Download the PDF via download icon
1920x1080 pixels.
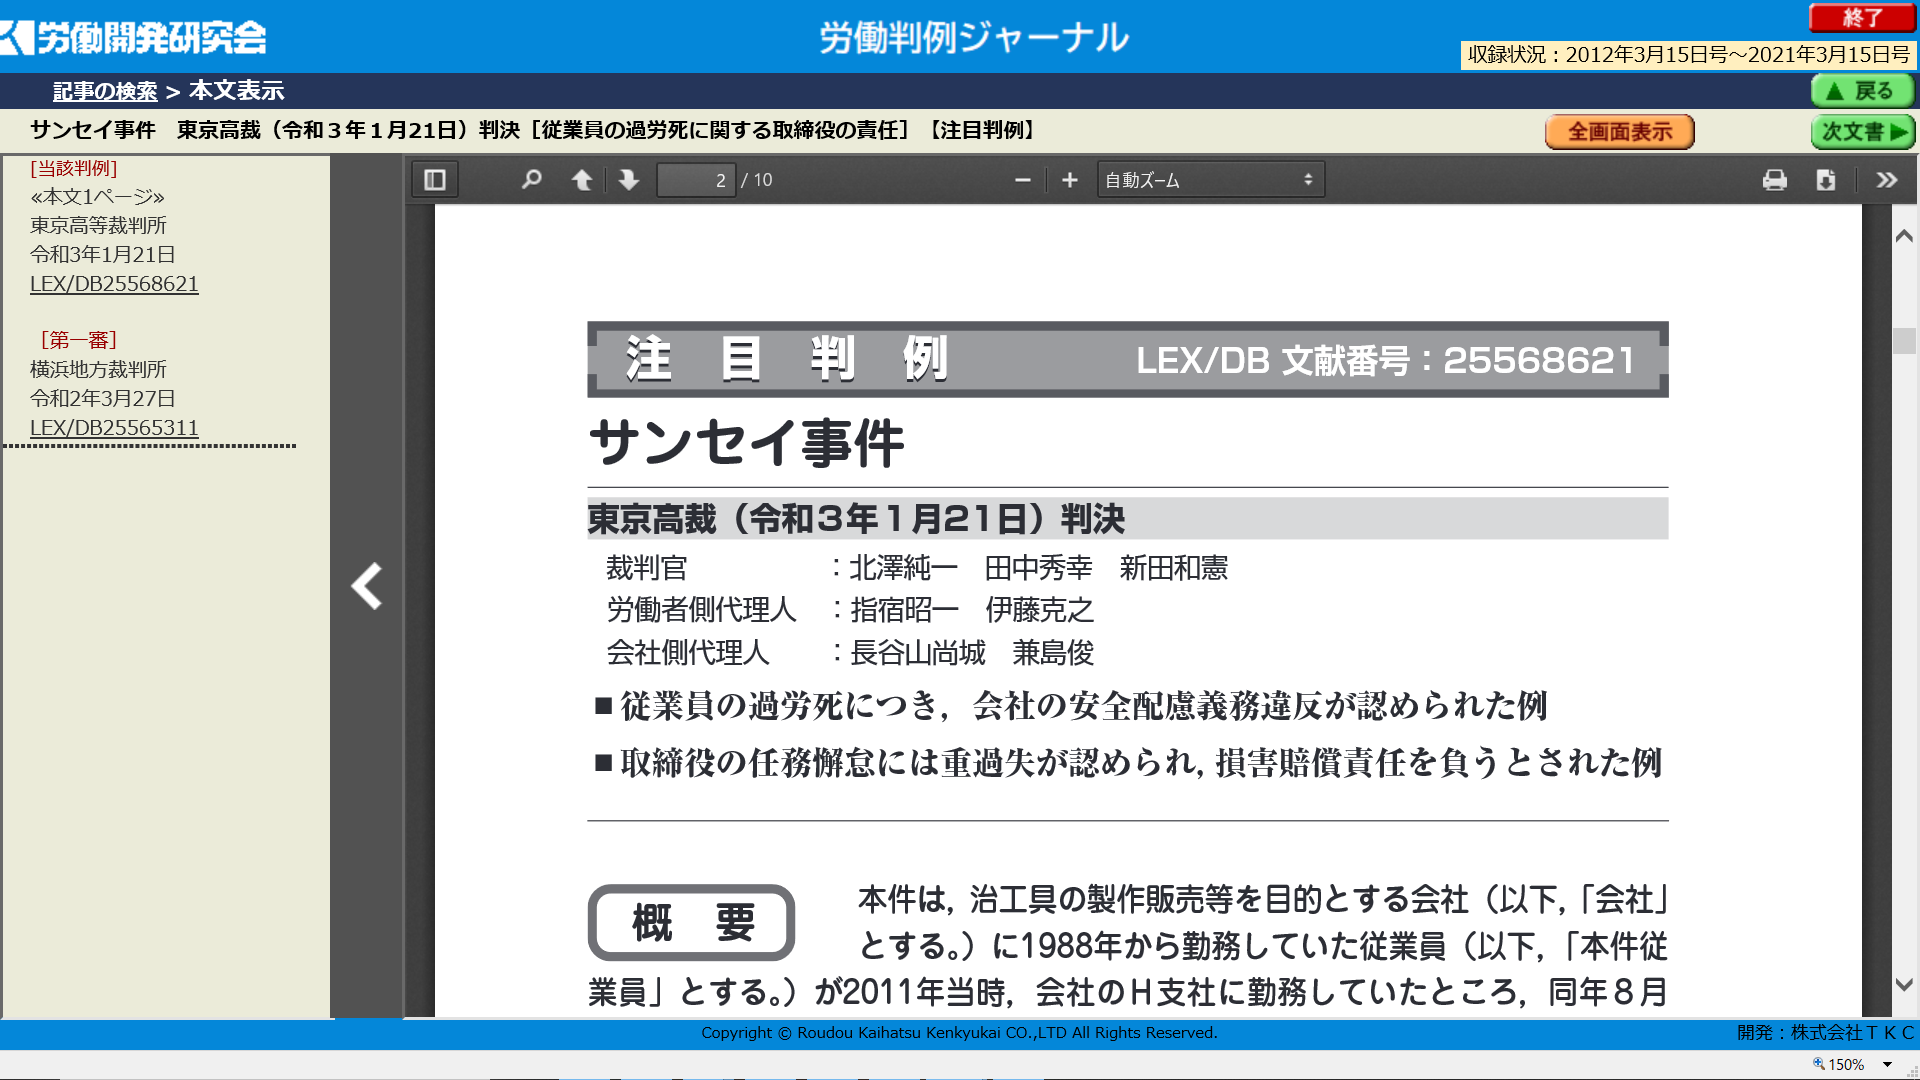point(1826,180)
